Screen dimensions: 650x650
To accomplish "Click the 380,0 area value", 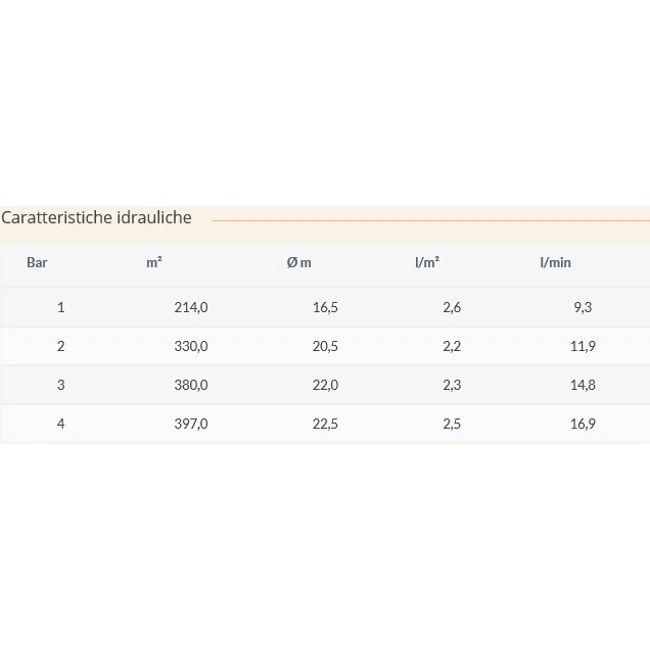I will coord(191,385).
